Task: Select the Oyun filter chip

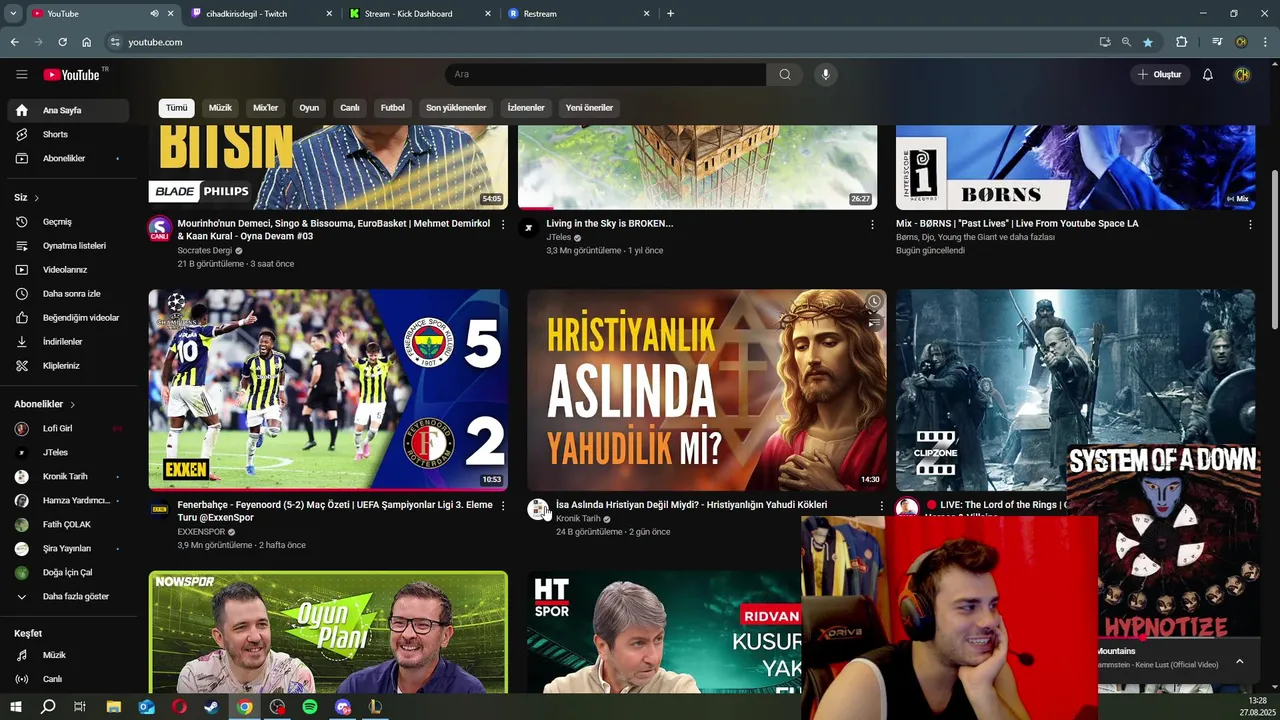Action: click(x=309, y=108)
